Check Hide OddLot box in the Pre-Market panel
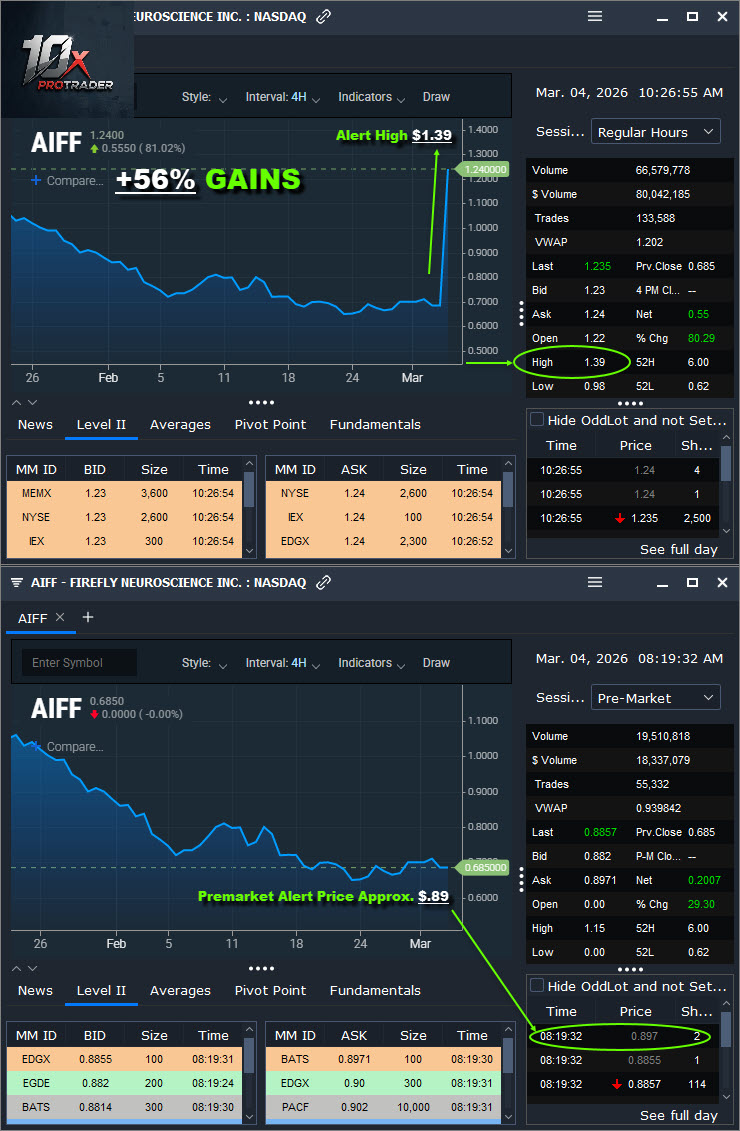This screenshot has height=1131, width=740. [x=537, y=986]
